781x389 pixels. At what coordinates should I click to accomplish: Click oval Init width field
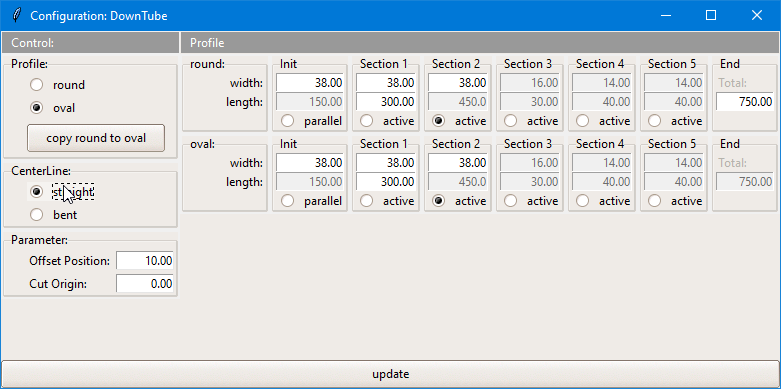tap(310, 162)
